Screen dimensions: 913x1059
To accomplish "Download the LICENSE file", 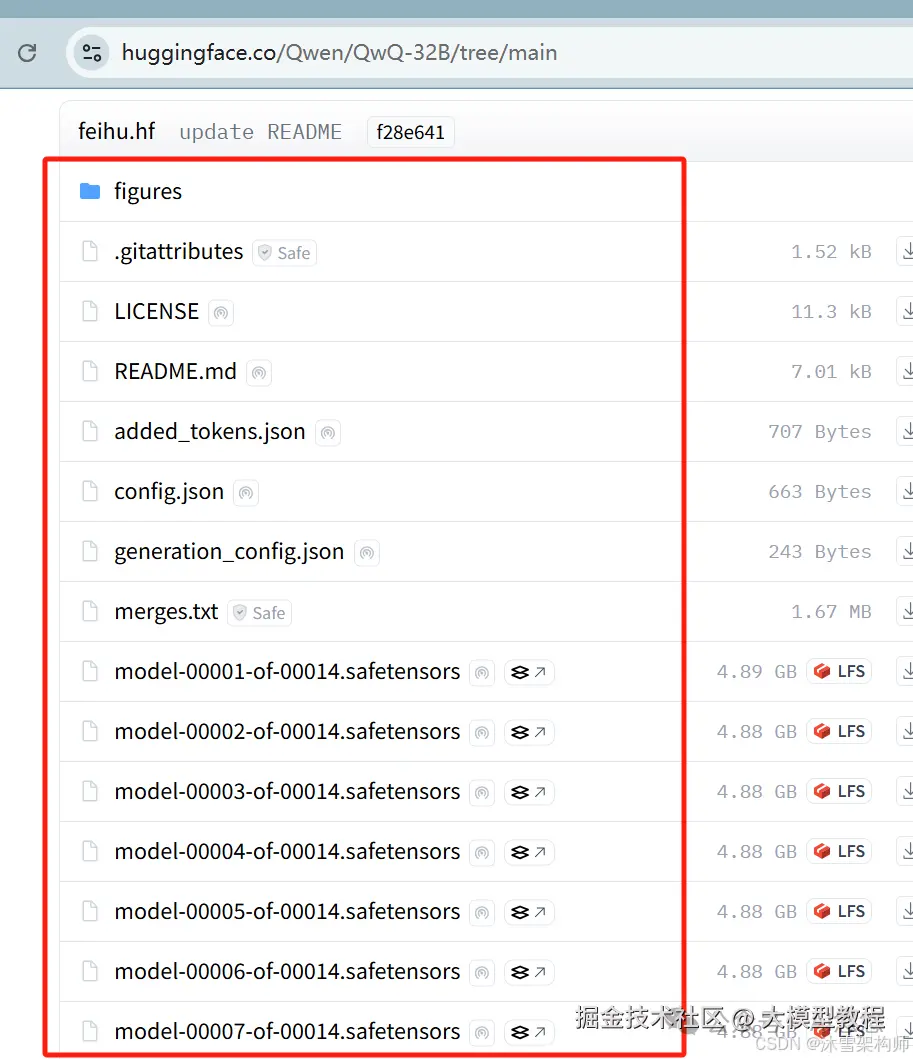I will (907, 311).
